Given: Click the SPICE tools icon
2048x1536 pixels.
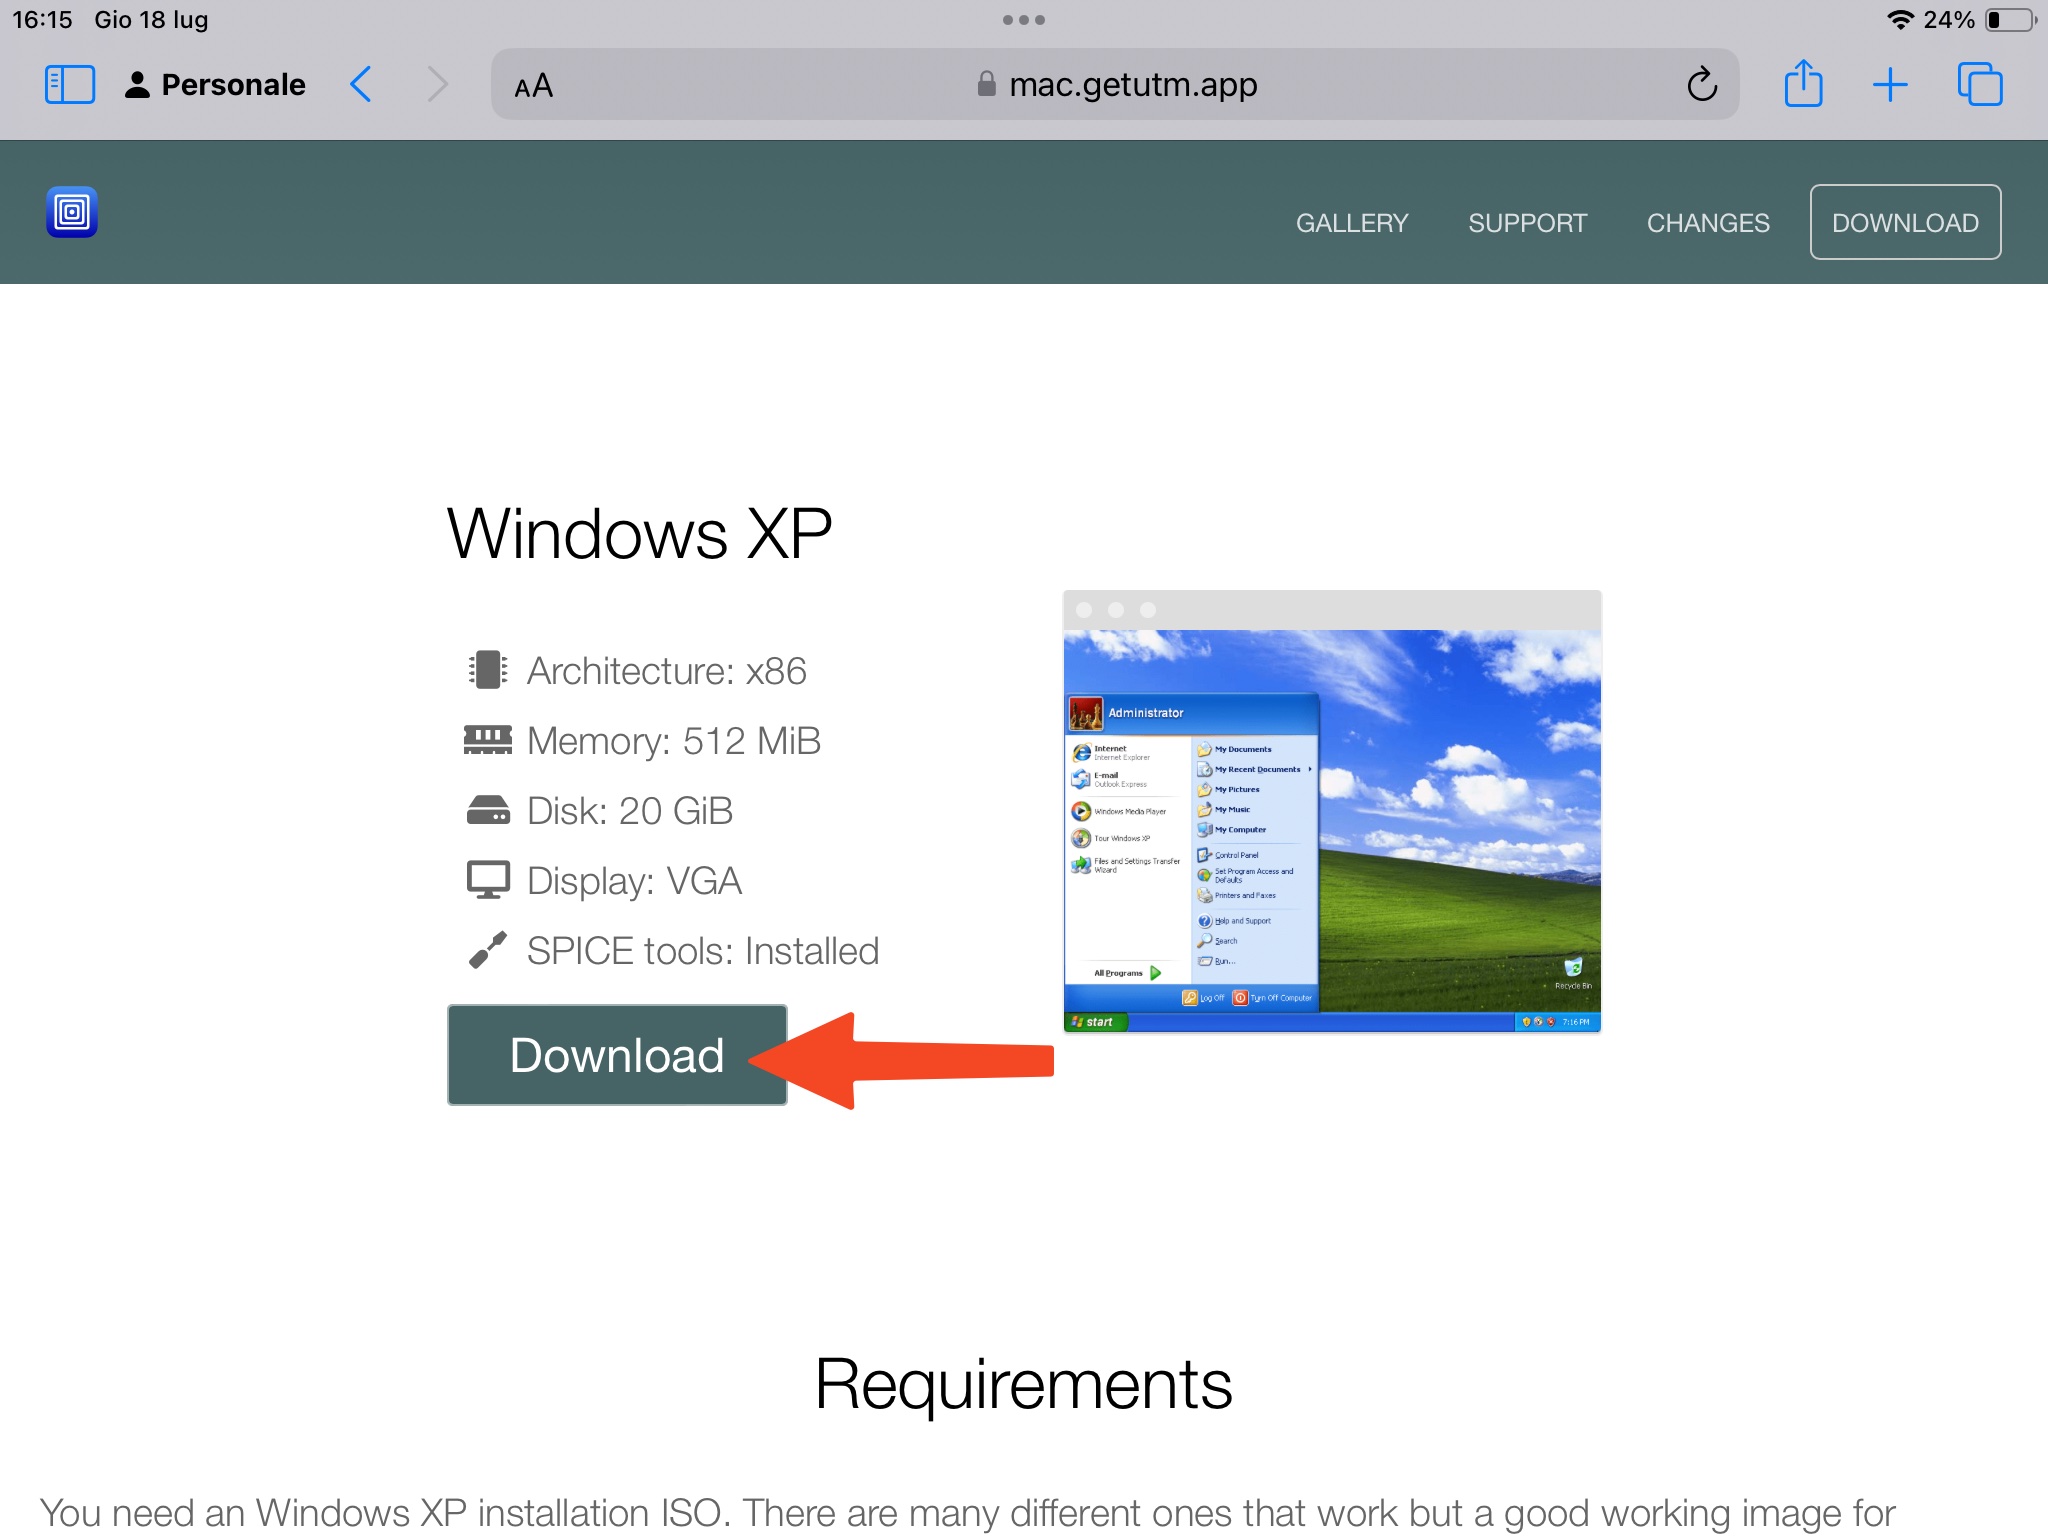Looking at the screenshot, I should [488, 950].
